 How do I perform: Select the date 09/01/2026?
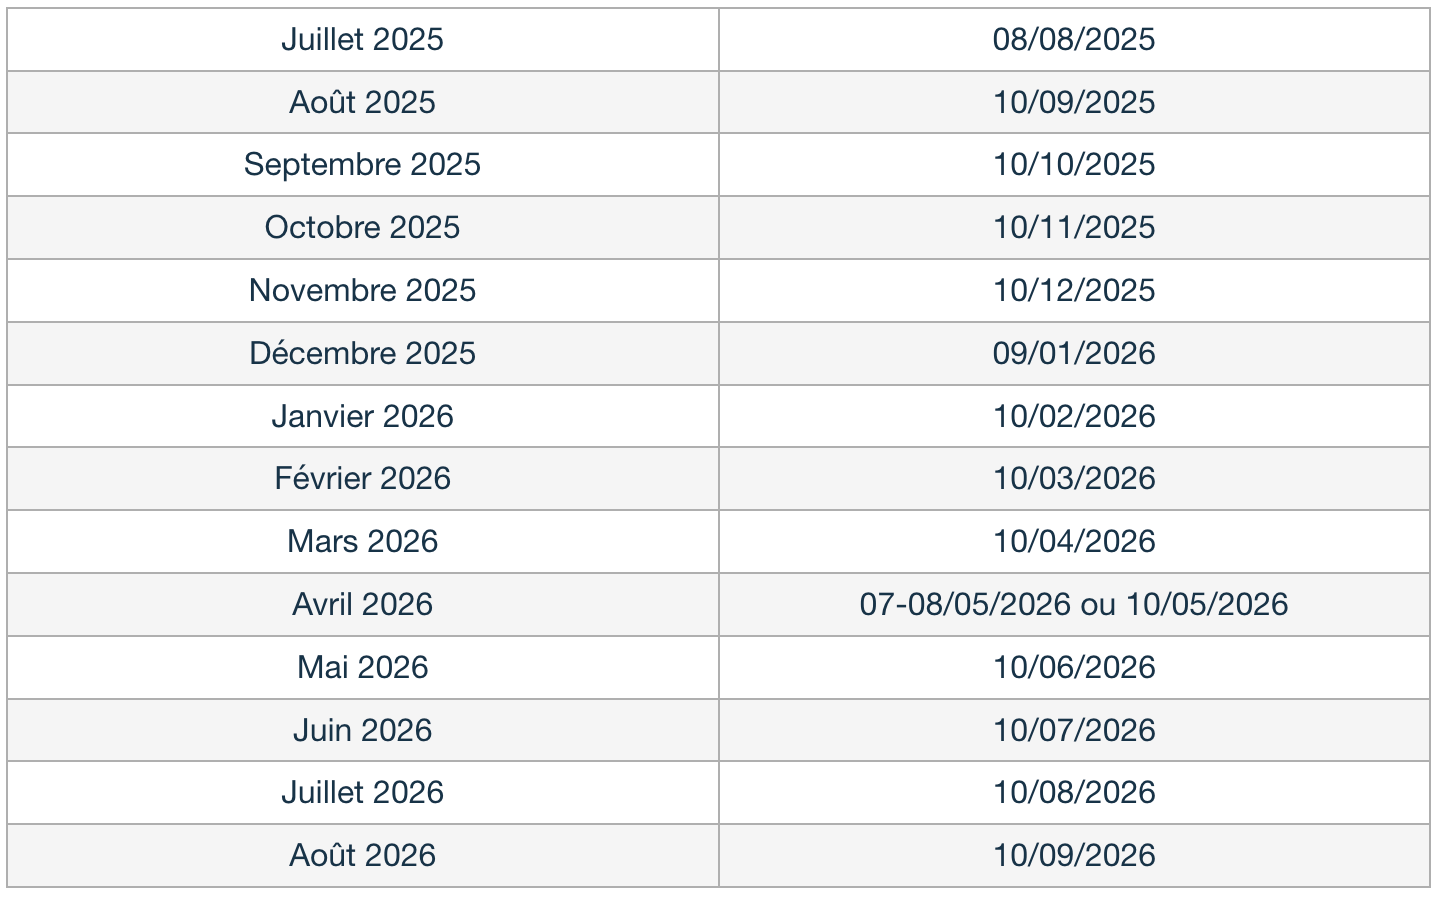tap(1074, 354)
